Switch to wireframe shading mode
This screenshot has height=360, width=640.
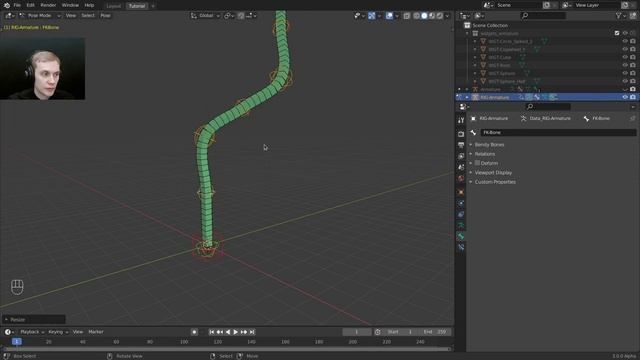tap(416, 16)
